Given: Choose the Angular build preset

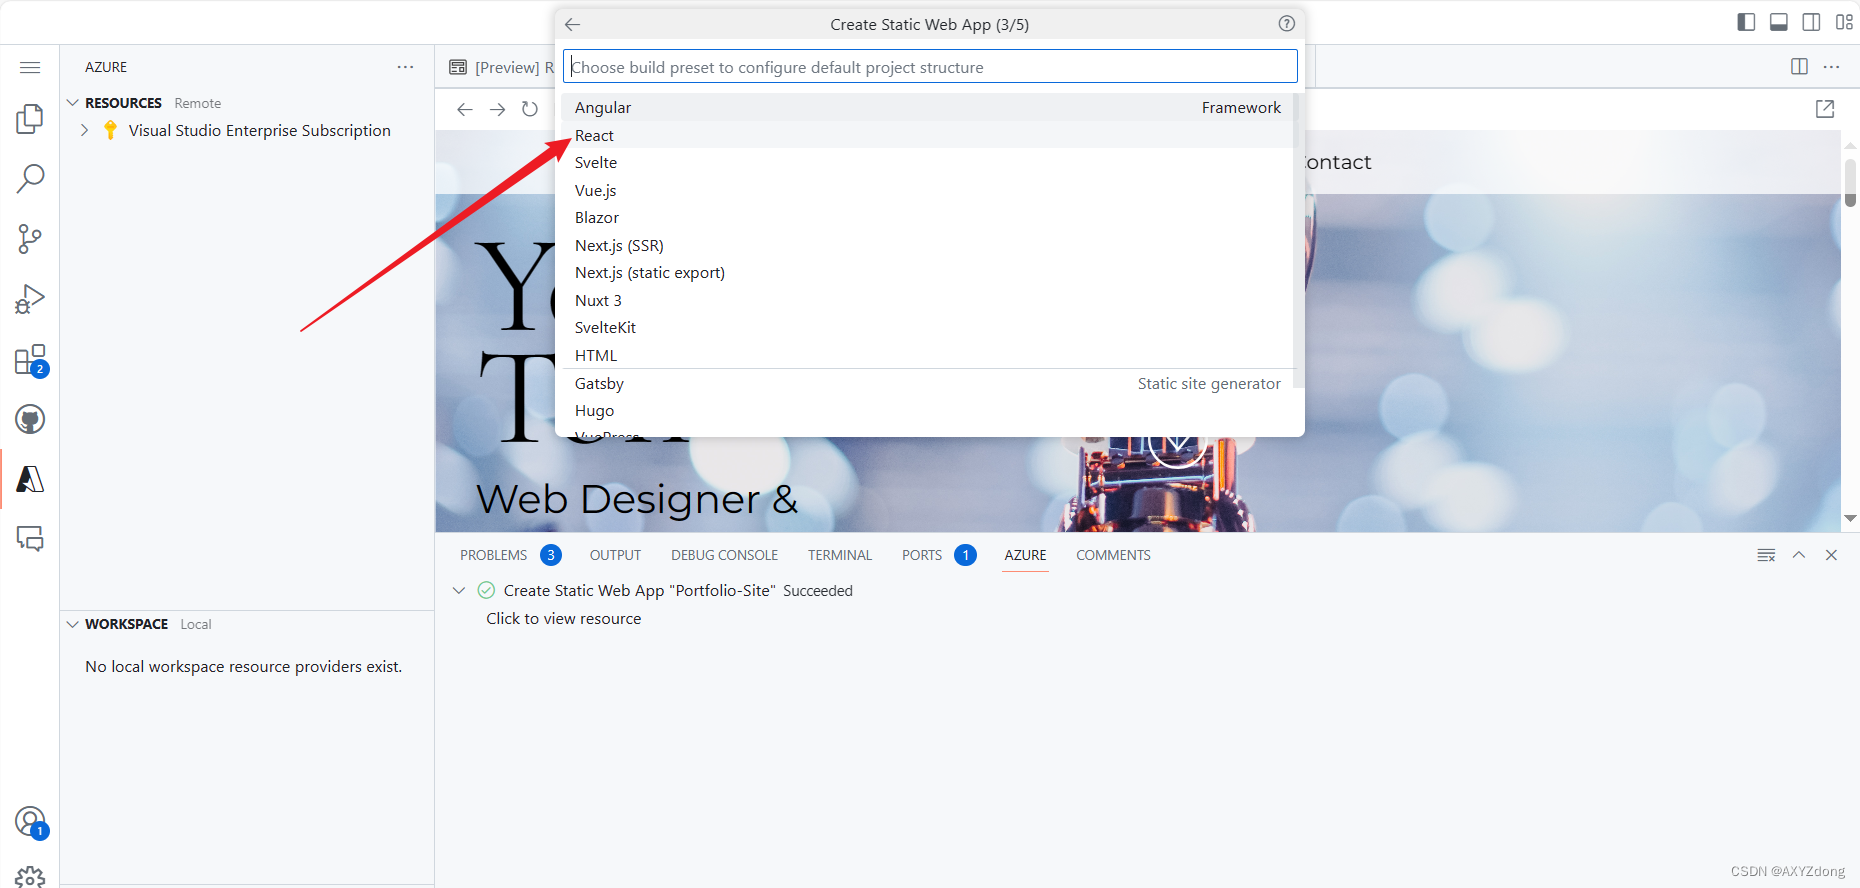Looking at the screenshot, I should 929,108.
